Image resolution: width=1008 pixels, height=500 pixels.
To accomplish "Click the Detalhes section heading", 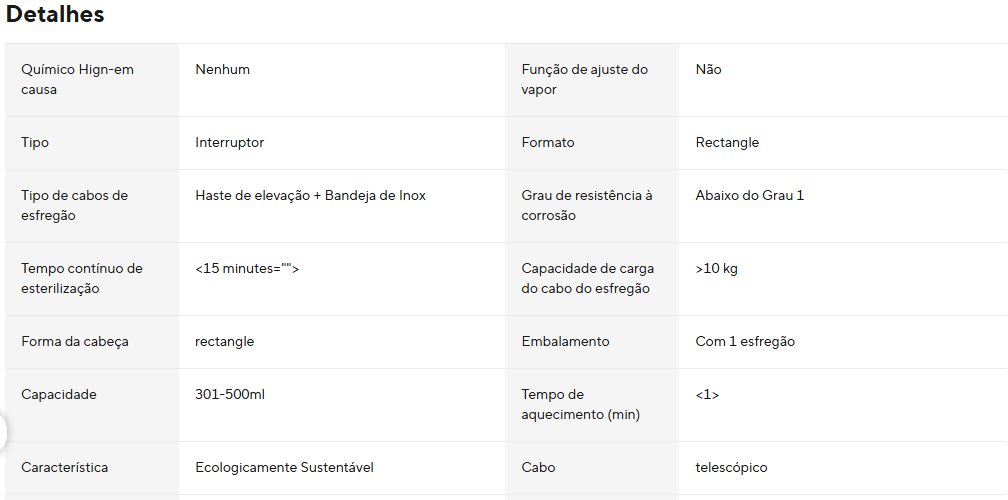I will coord(55,15).
